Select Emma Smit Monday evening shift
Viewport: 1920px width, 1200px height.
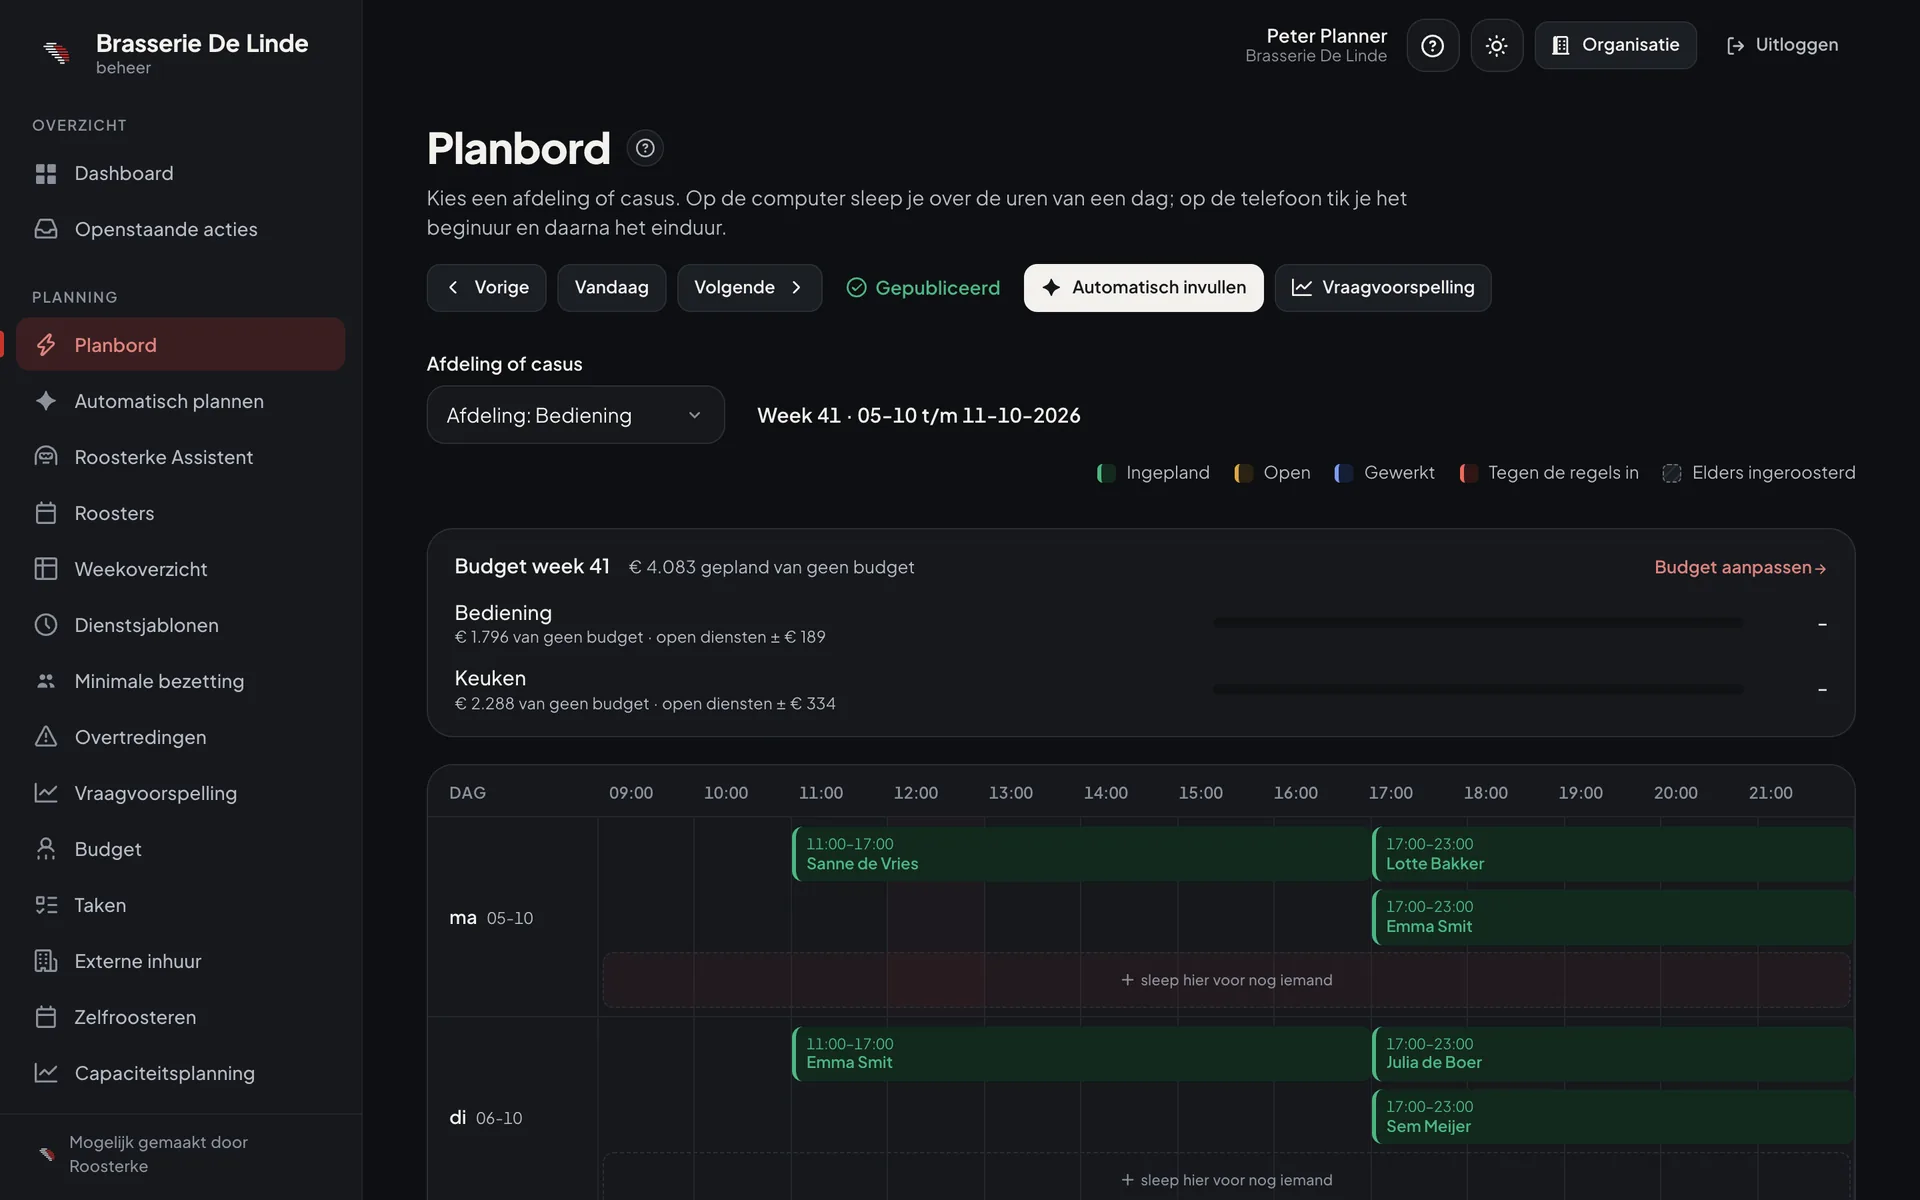point(1613,917)
